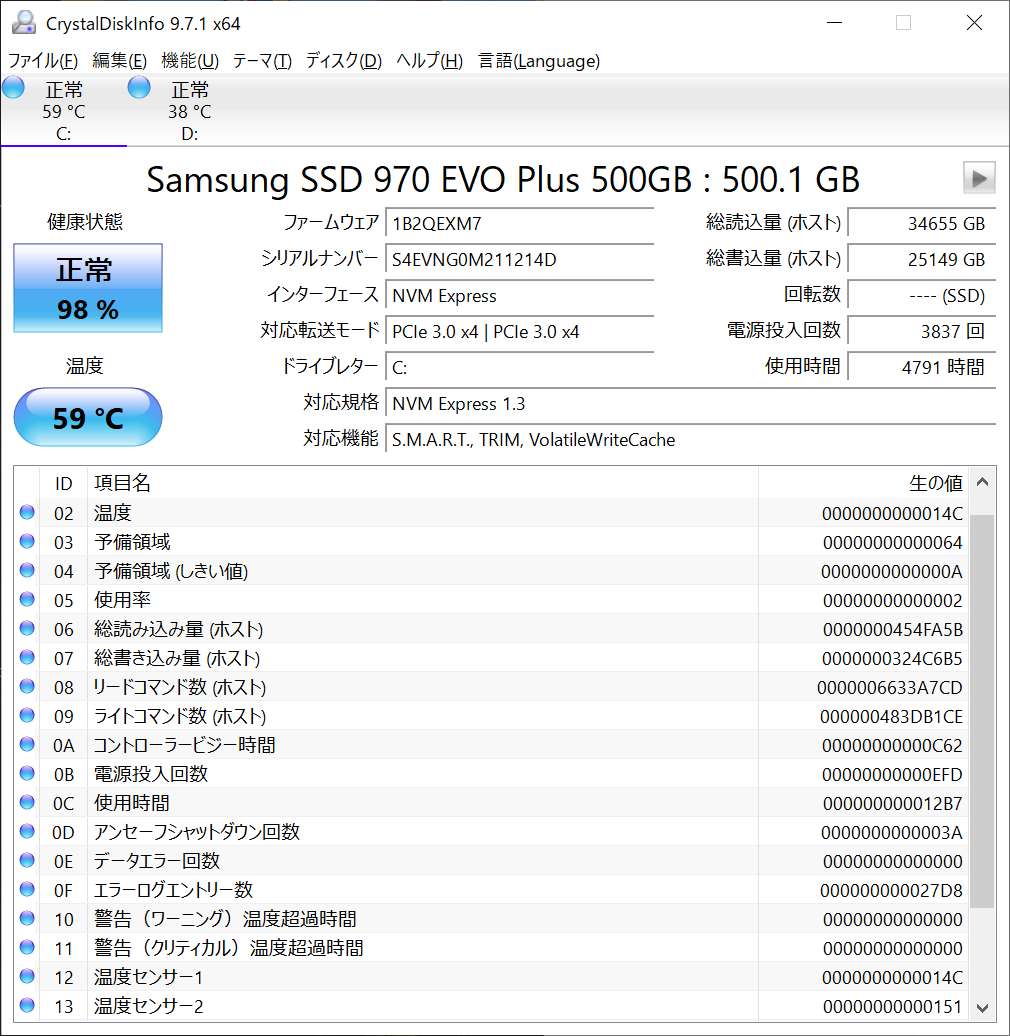Image resolution: width=1010 pixels, height=1036 pixels.
Task: Open the テーマ(T) menu
Action: 262,61
